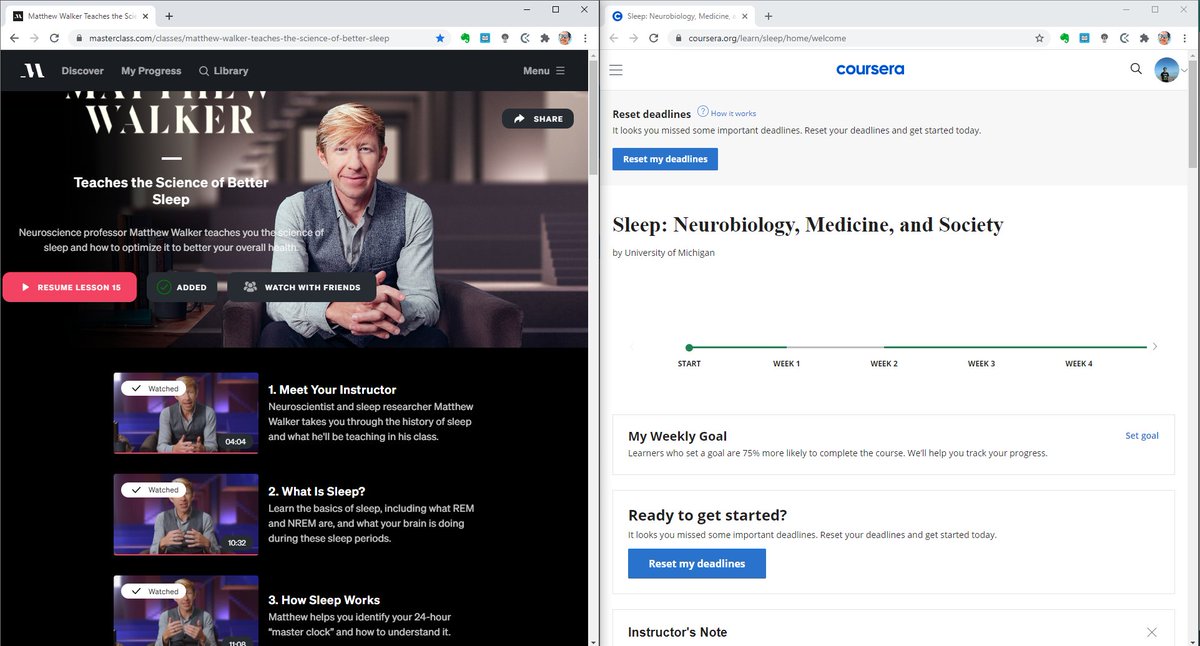This screenshot has width=1200, height=646.
Task: Click Evernote extension icon in MasterClass window
Action: pos(466,38)
